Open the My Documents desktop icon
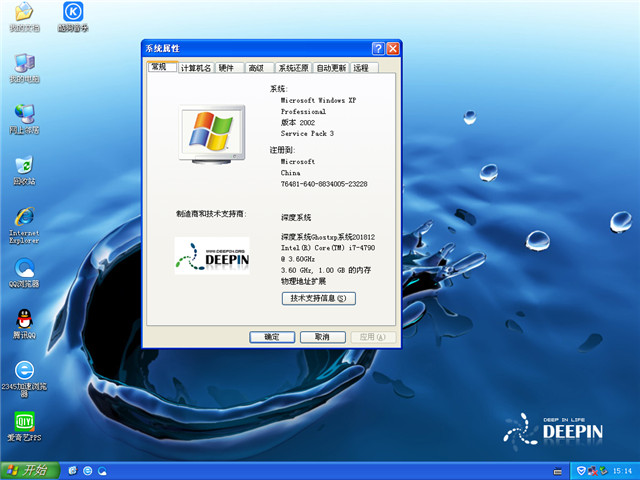640x480 pixels. click(24, 16)
